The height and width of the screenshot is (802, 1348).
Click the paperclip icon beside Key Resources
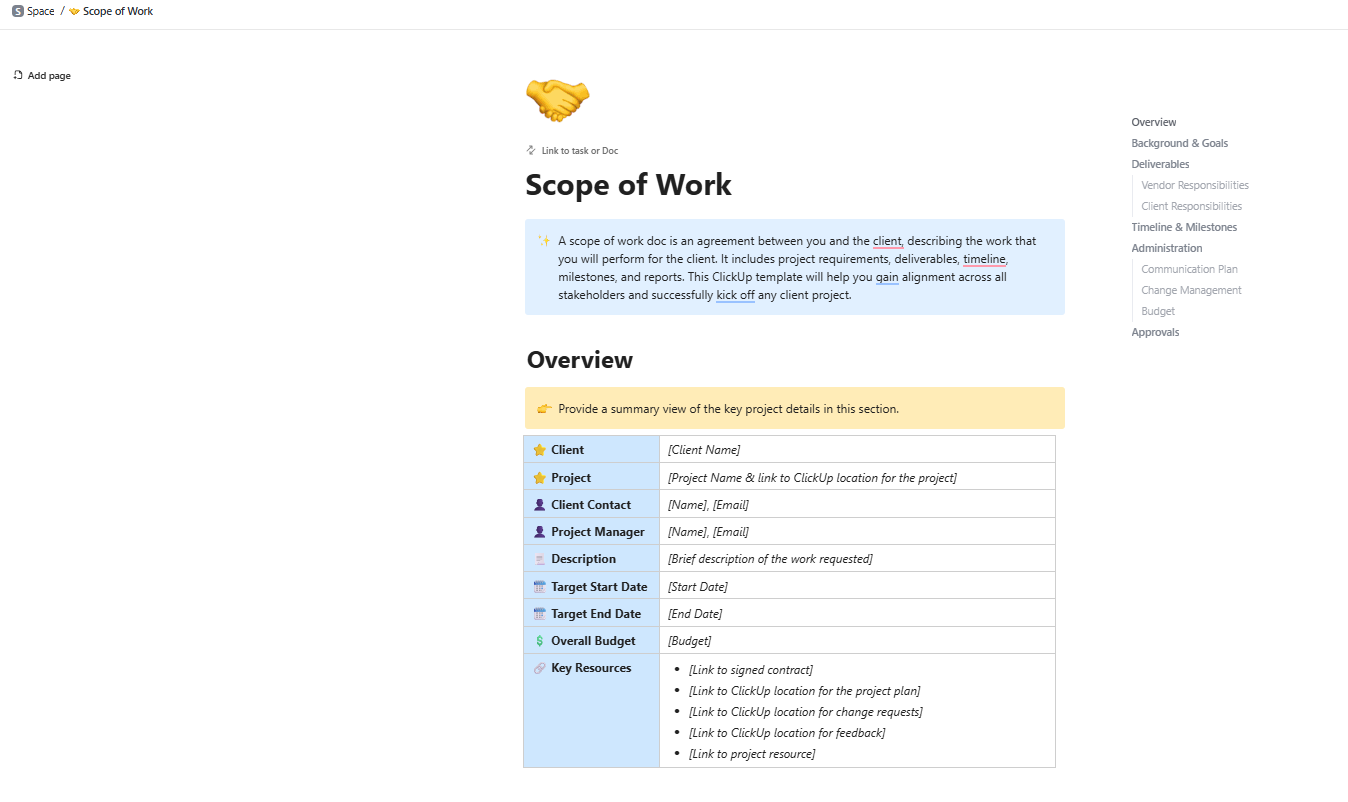(x=539, y=667)
